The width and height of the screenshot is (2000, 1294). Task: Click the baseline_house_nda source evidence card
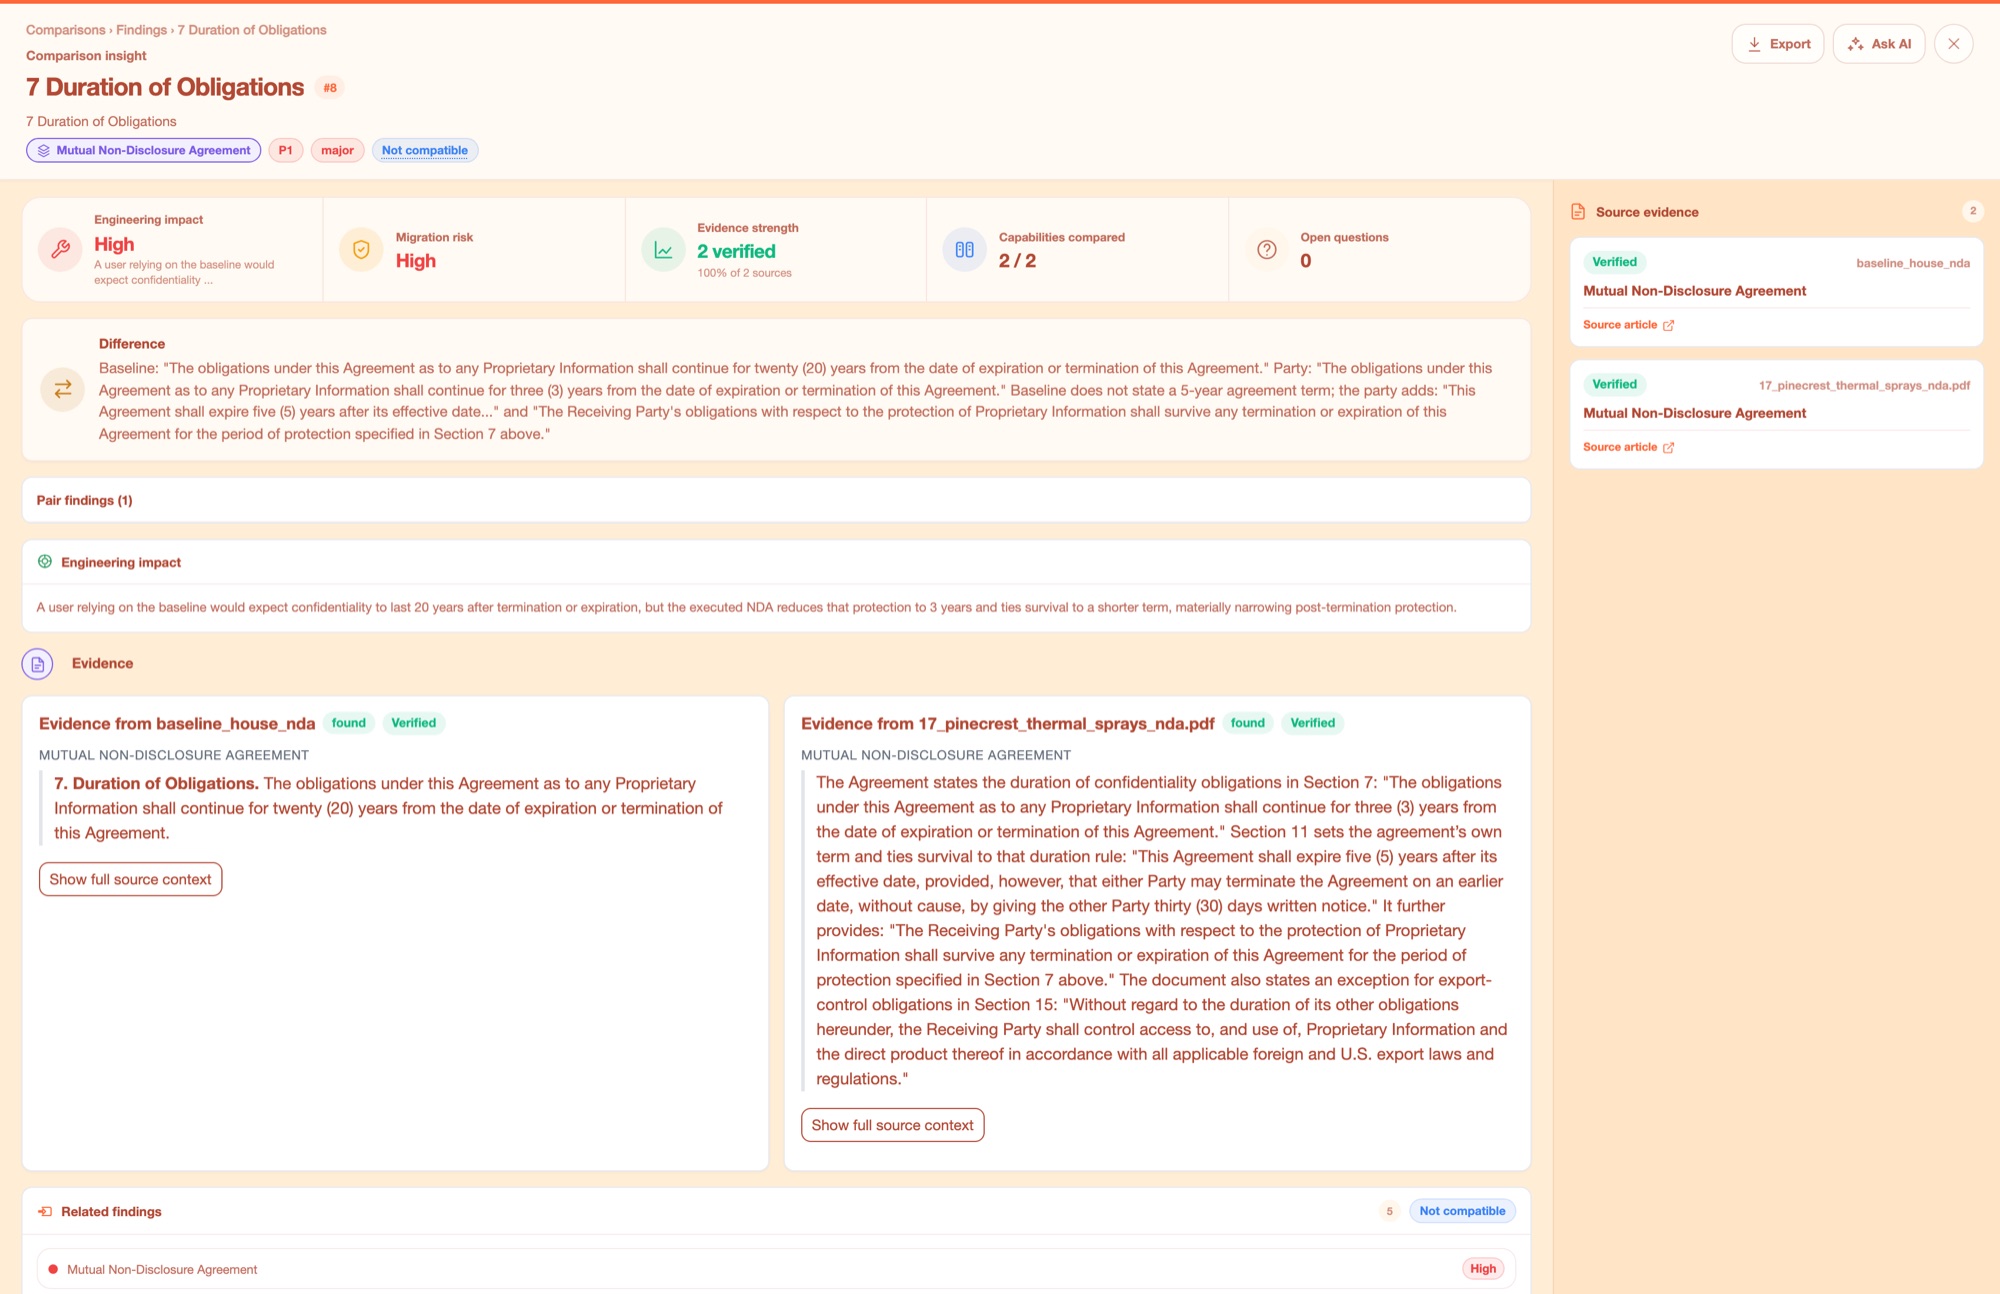click(x=1776, y=292)
